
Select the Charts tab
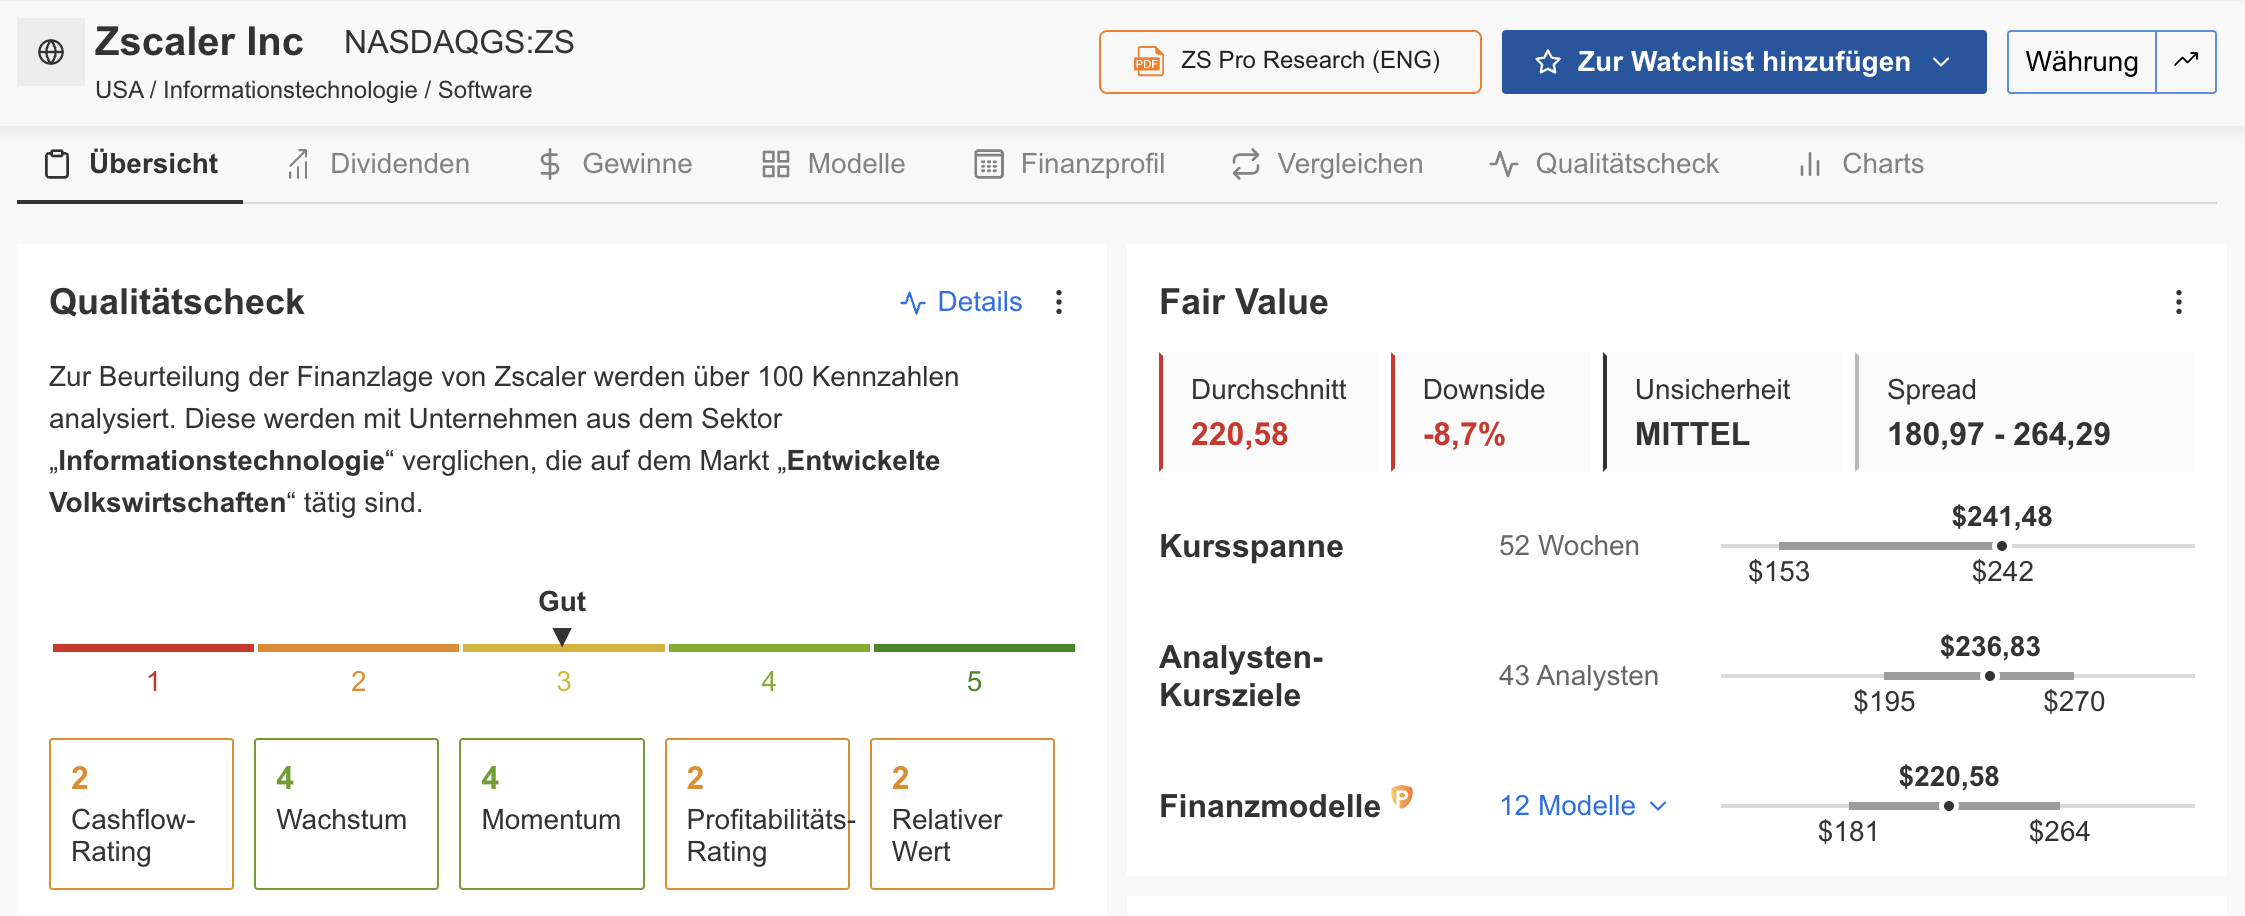click(x=1860, y=164)
